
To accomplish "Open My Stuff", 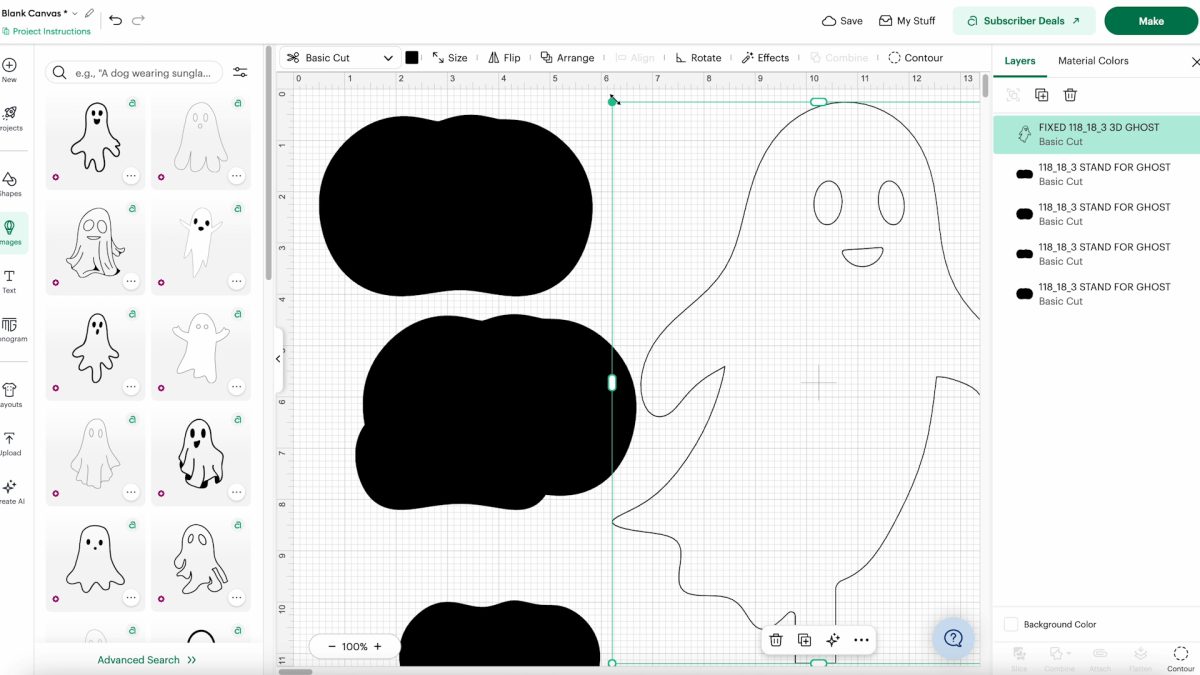I will tap(907, 21).
